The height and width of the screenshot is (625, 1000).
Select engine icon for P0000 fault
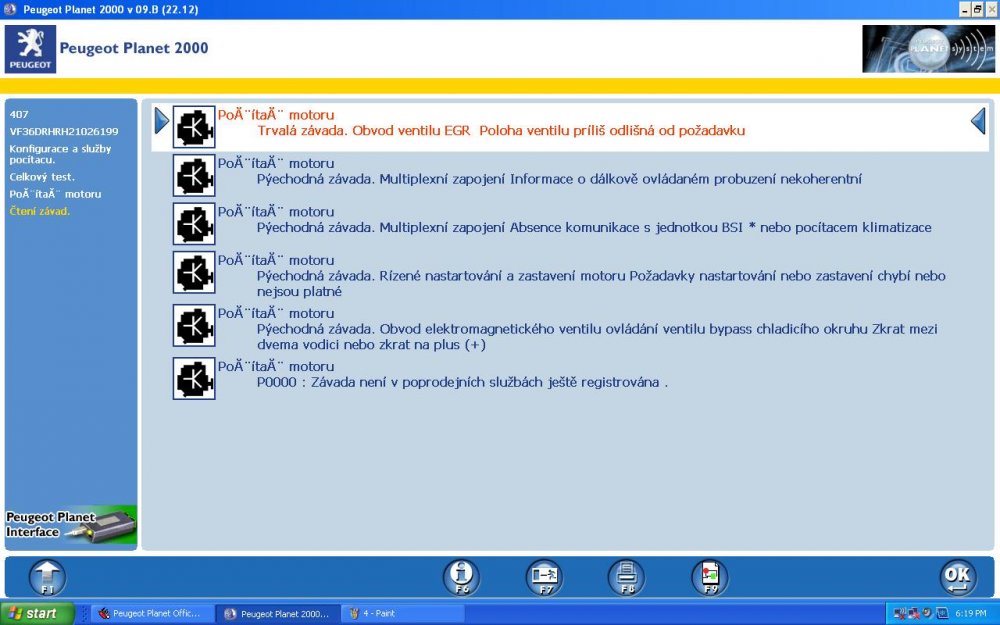194,378
